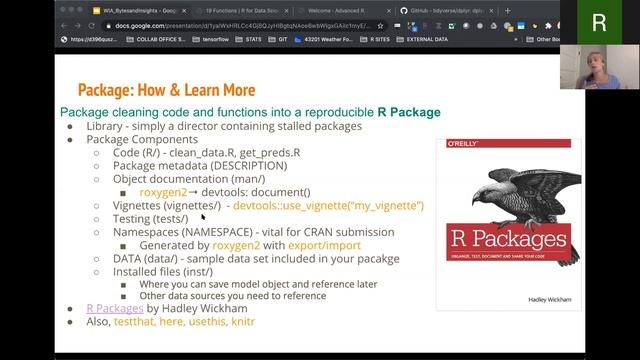Open the Welcome Advanced R tab
640x360 pixels.
pyautogui.click(x=343, y=11)
